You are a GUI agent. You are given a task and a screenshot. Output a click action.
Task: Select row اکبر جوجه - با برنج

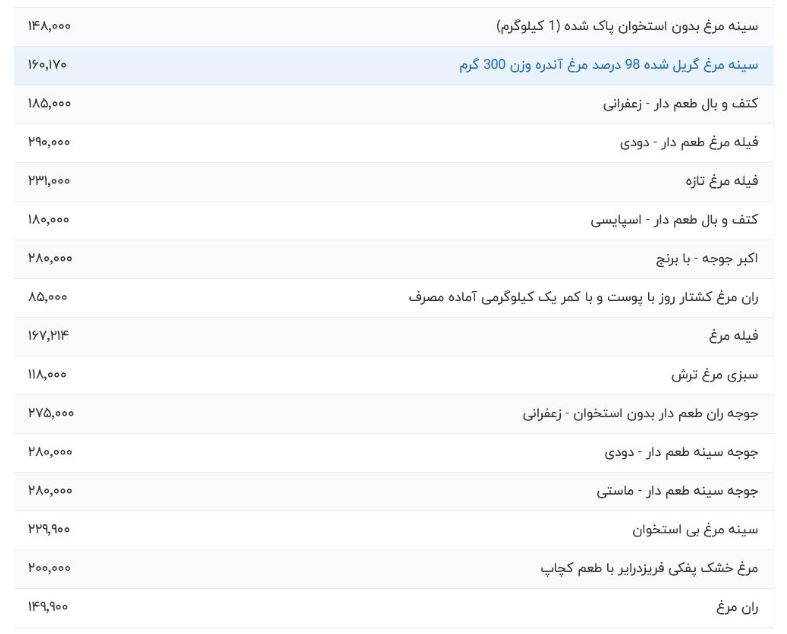pyautogui.click(x=394, y=259)
